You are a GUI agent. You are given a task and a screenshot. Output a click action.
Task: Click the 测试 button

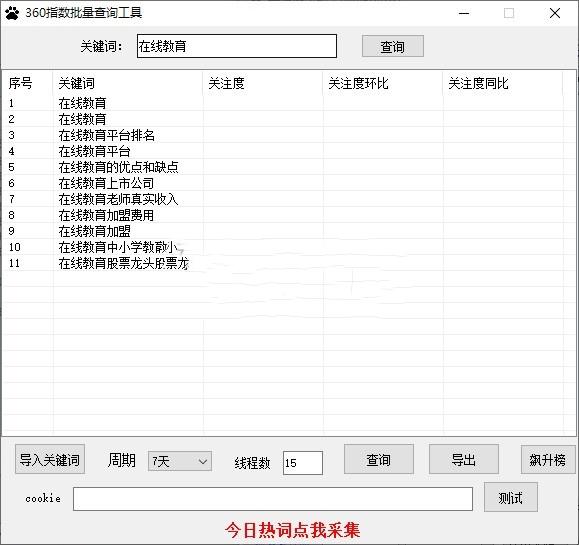click(511, 497)
